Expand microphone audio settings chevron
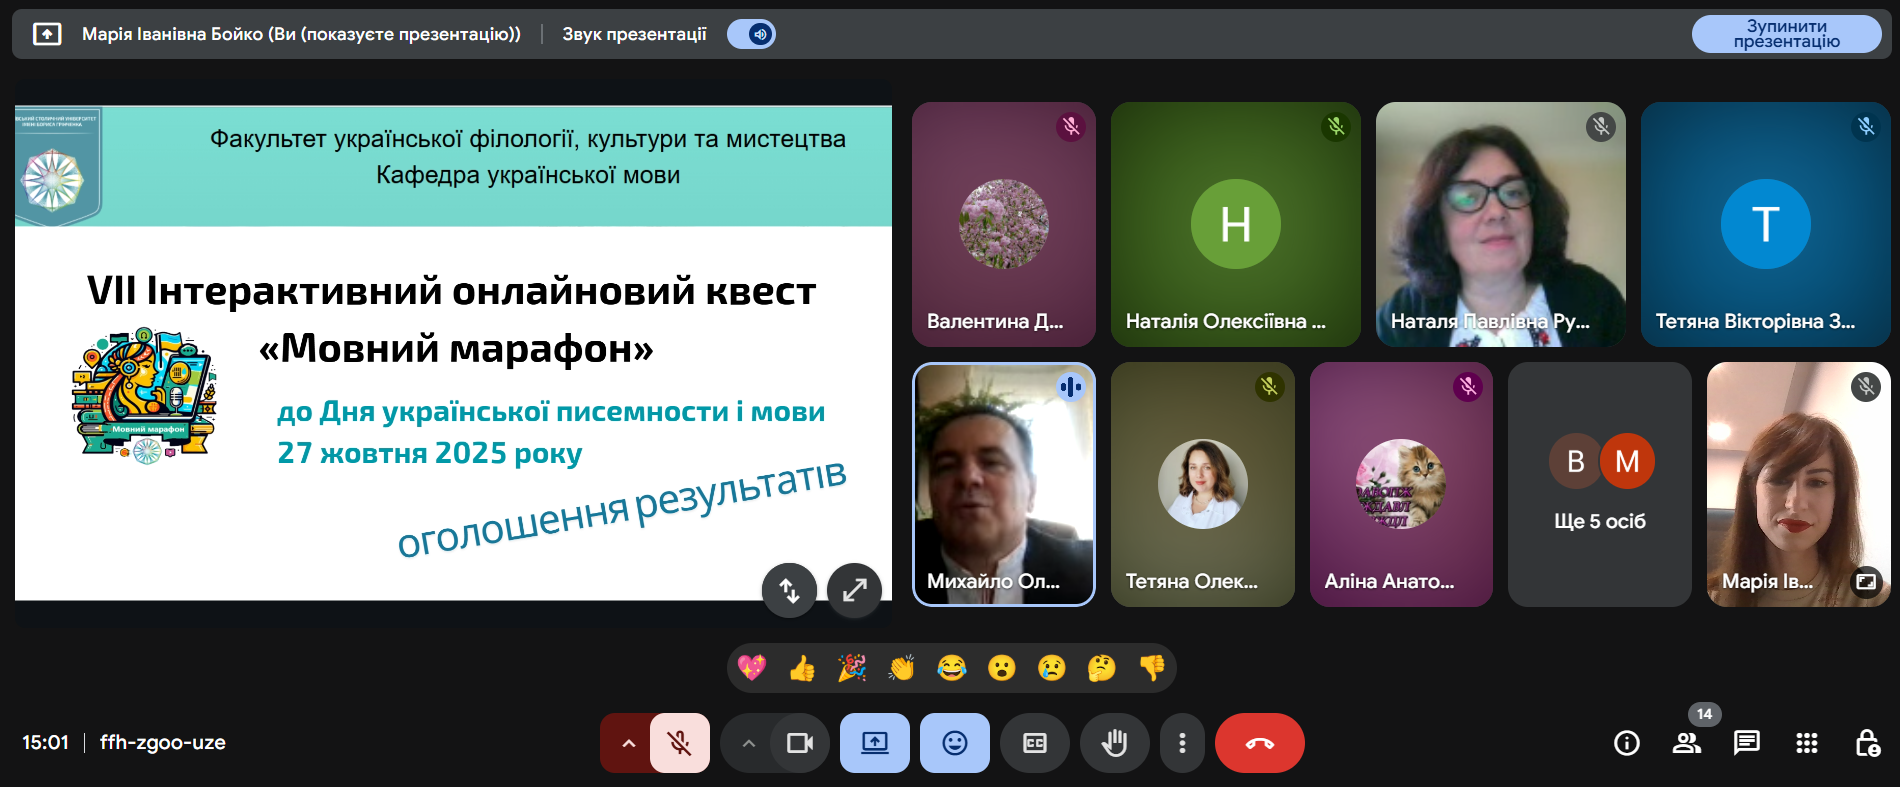The width and height of the screenshot is (1900, 787). (x=628, y=743)
